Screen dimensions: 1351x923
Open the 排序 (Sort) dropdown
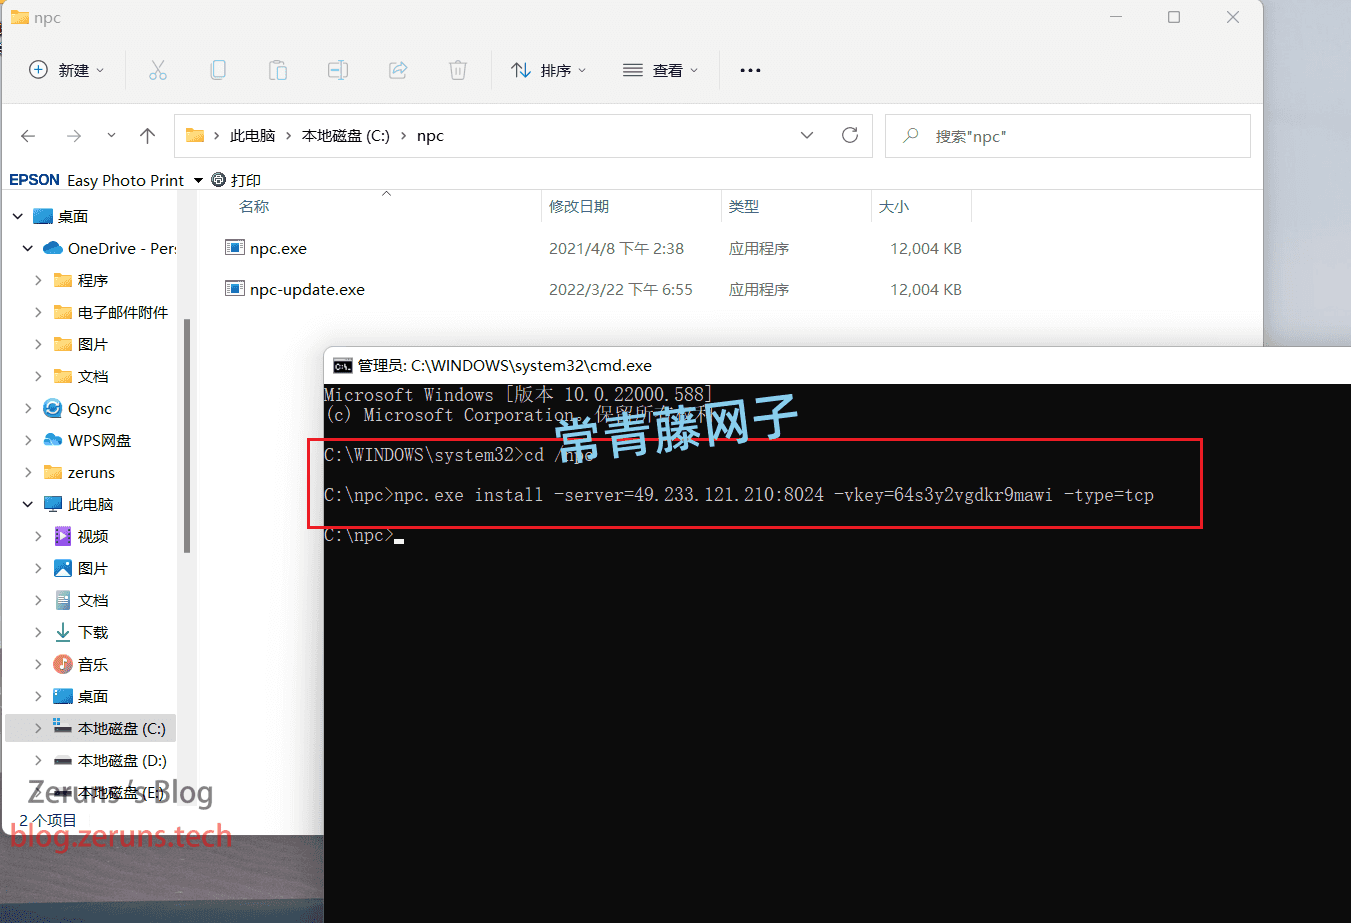pos(549,70)
